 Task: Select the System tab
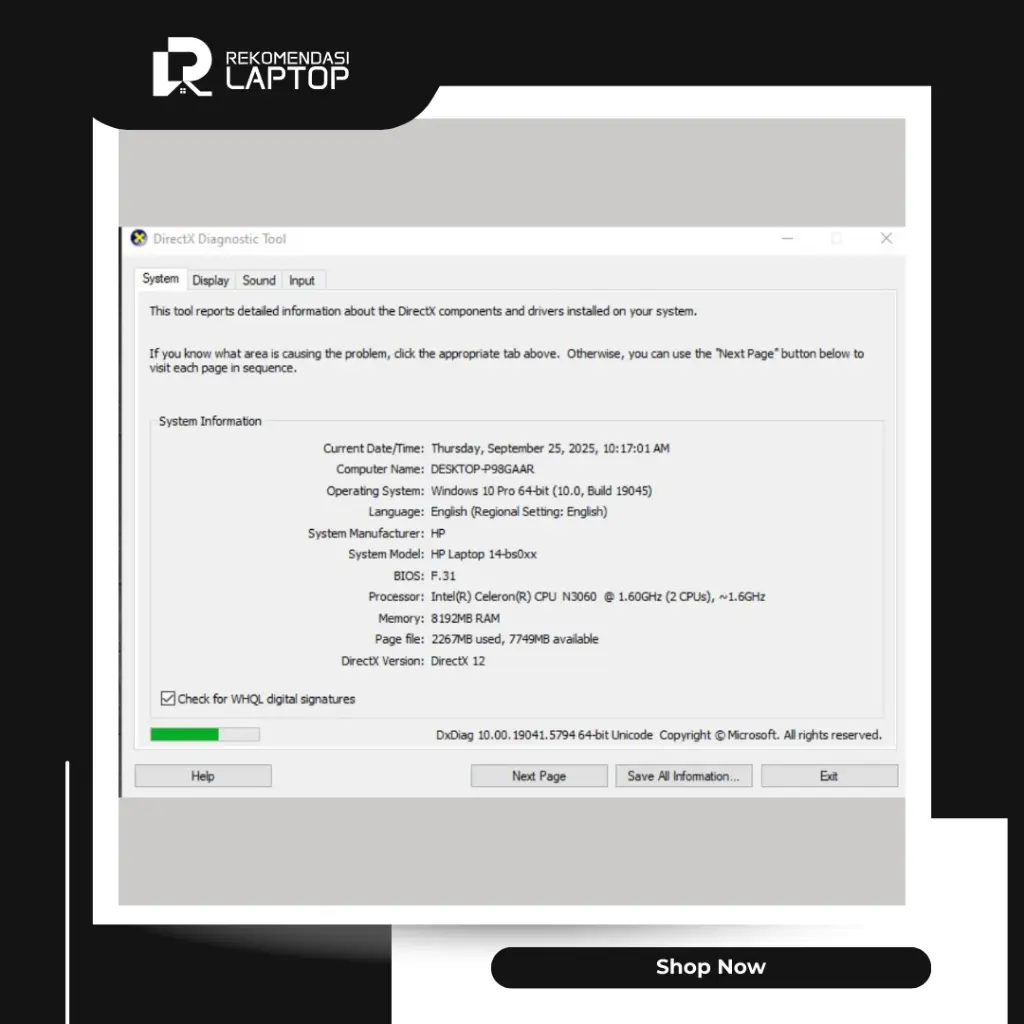pos(160,279)
